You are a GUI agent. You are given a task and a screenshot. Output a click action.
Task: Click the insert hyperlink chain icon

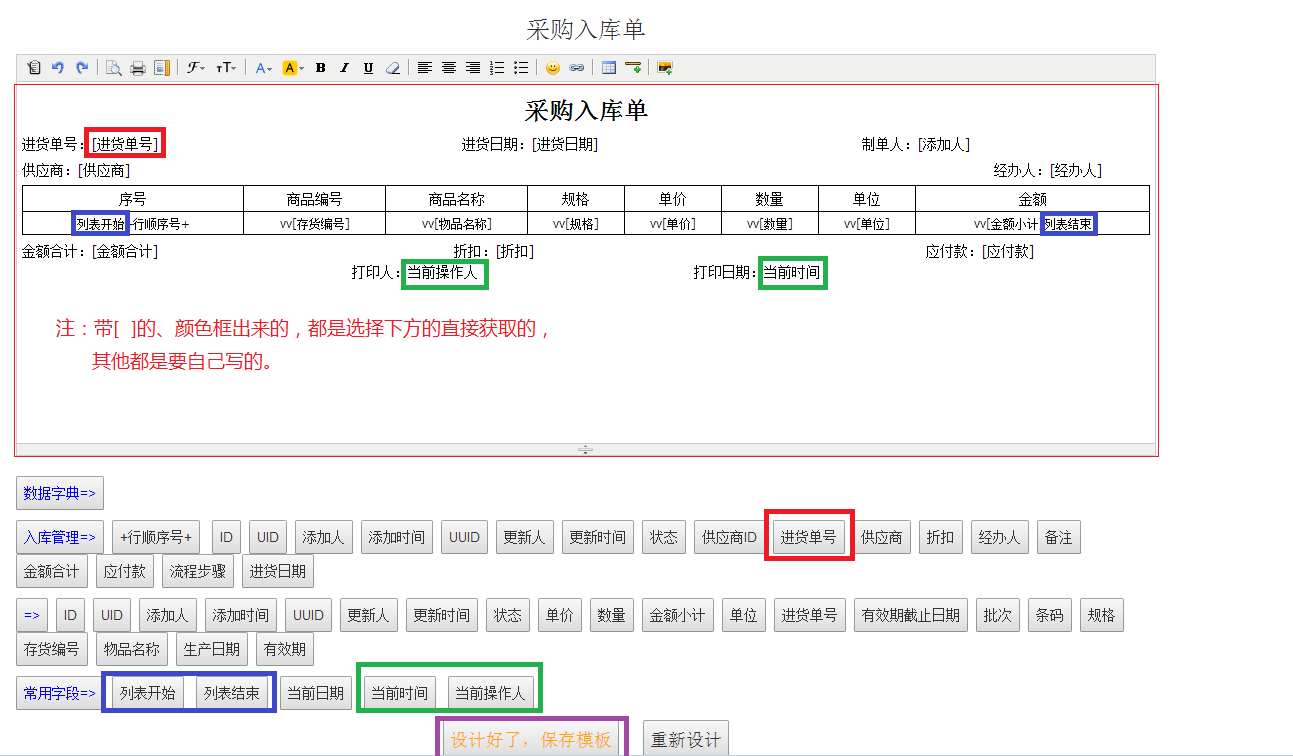(576, 68)
